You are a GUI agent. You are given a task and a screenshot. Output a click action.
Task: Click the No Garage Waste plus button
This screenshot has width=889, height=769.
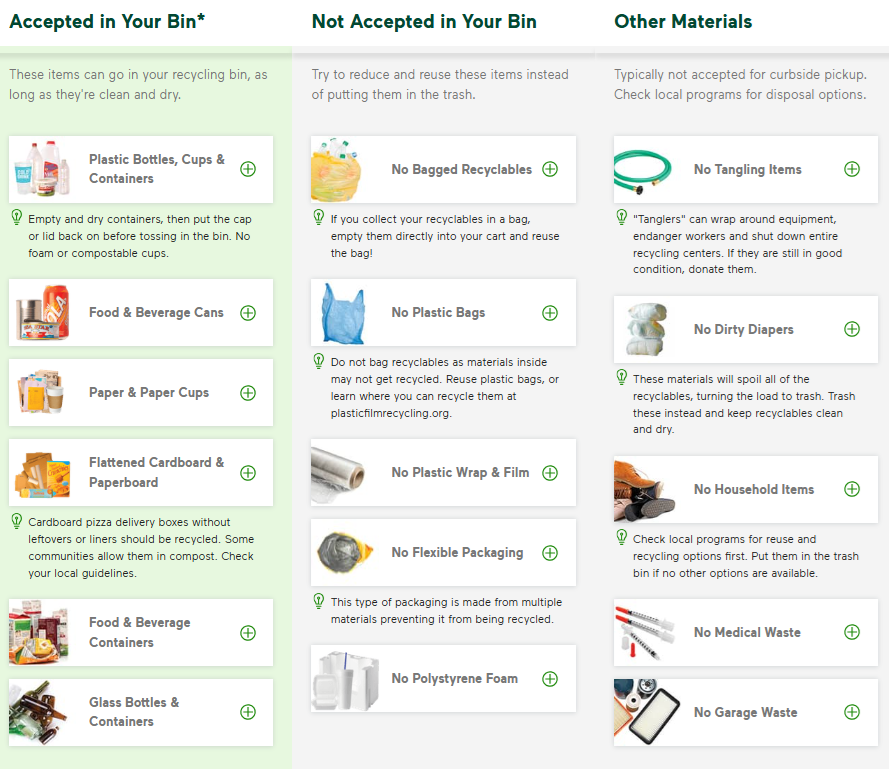852,711
